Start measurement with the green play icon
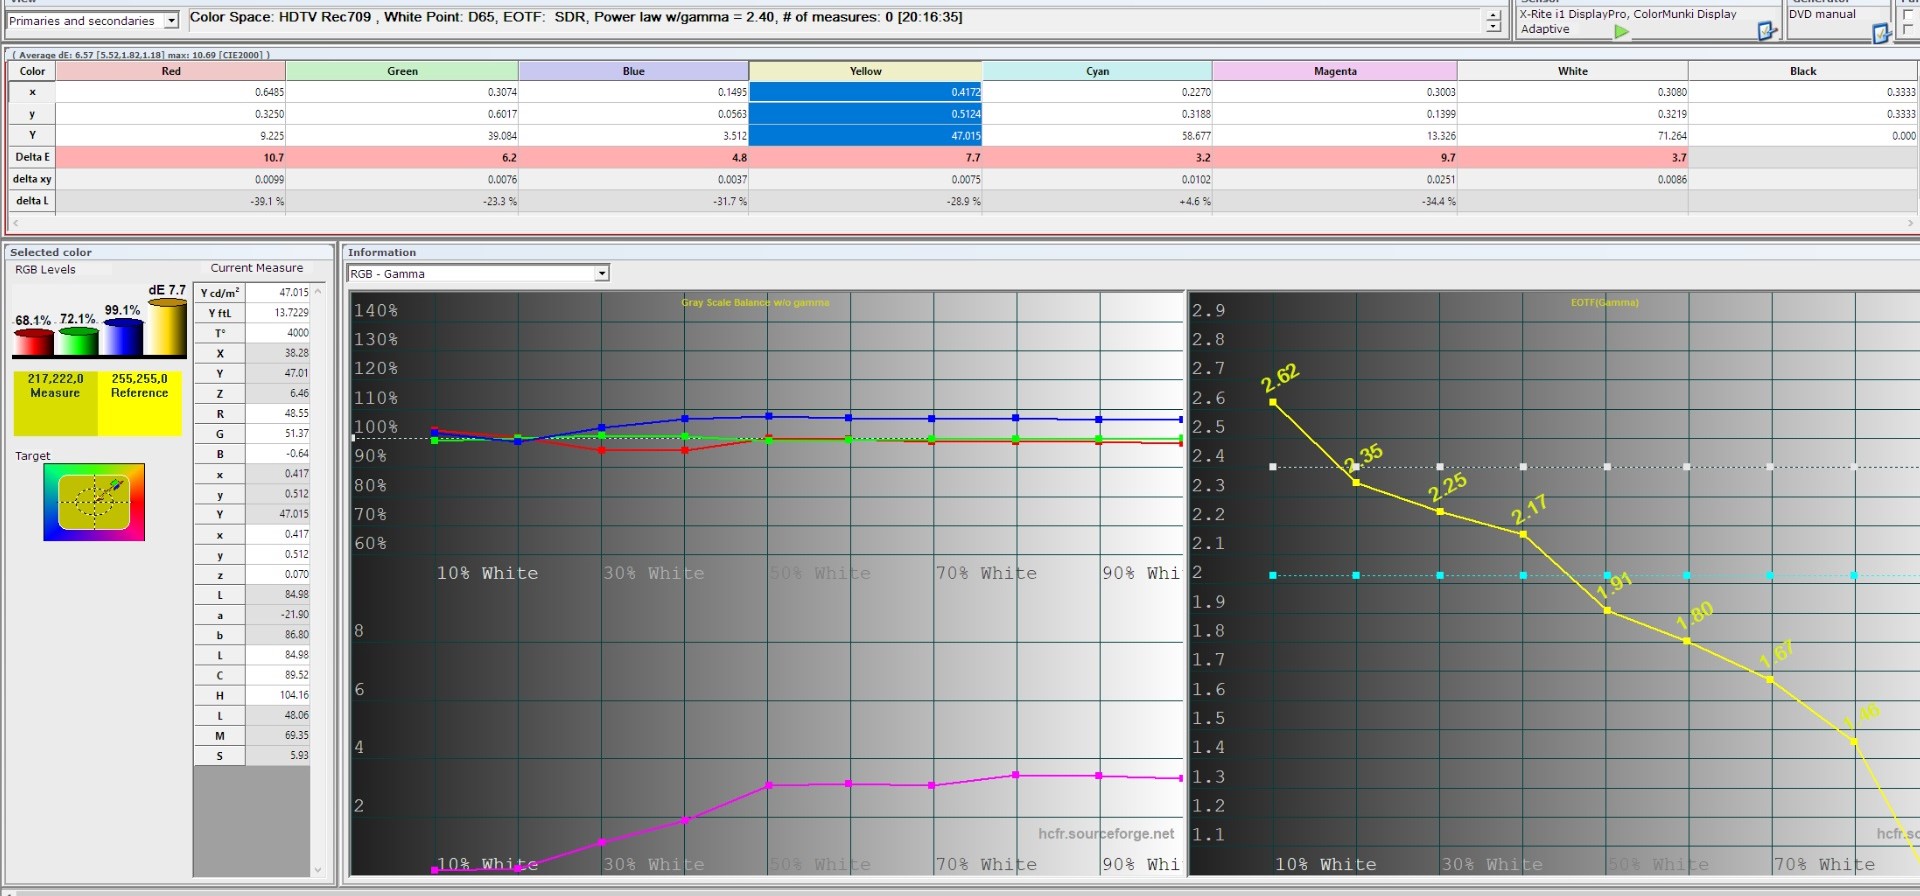 pyautogui.click(x=1621, y=31)
